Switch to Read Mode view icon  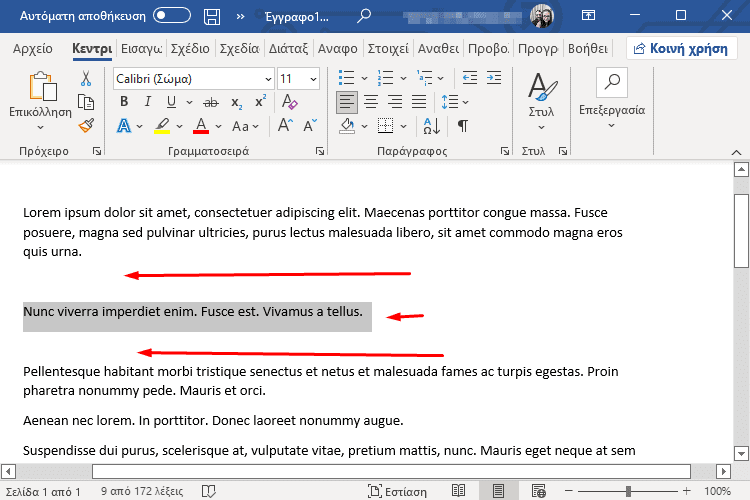pos(458,491)
